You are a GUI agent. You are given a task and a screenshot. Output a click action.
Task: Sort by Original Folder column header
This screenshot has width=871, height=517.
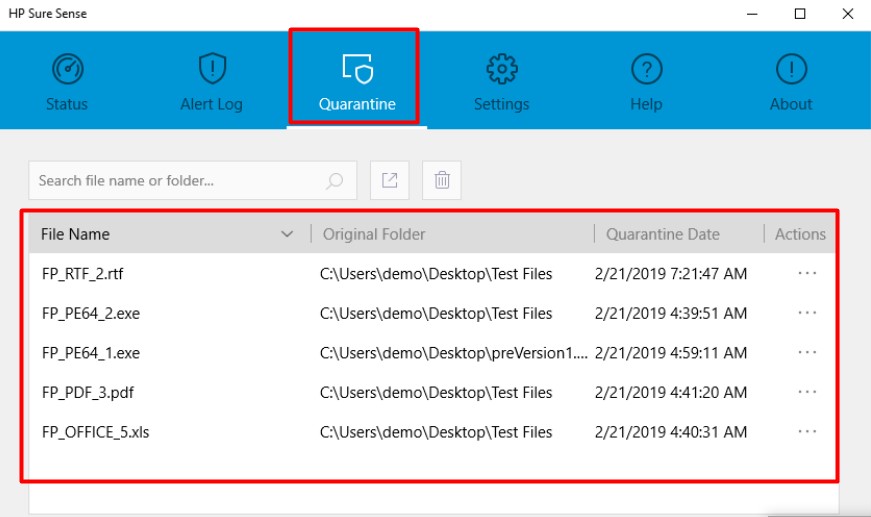point(374,234)
